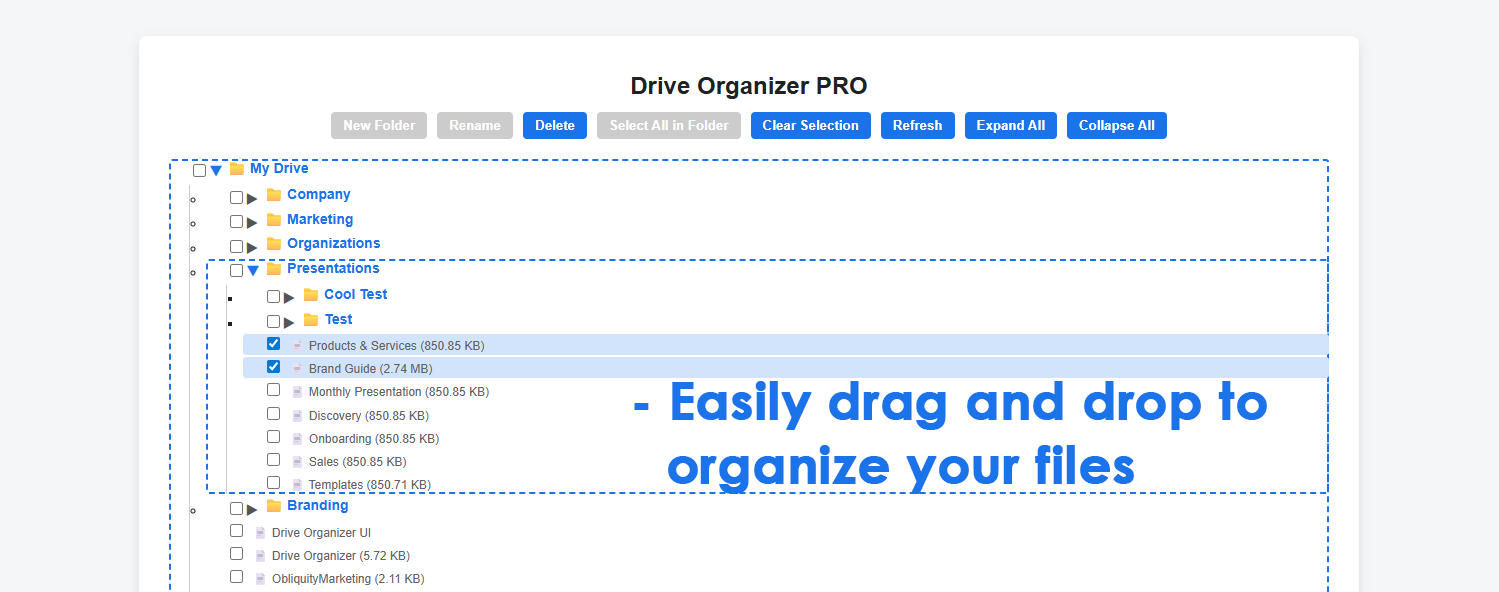This screenshot has height=592, width=1499.
Task: Uncheck the Products & Services checkbox
Action: coord(273,343)
